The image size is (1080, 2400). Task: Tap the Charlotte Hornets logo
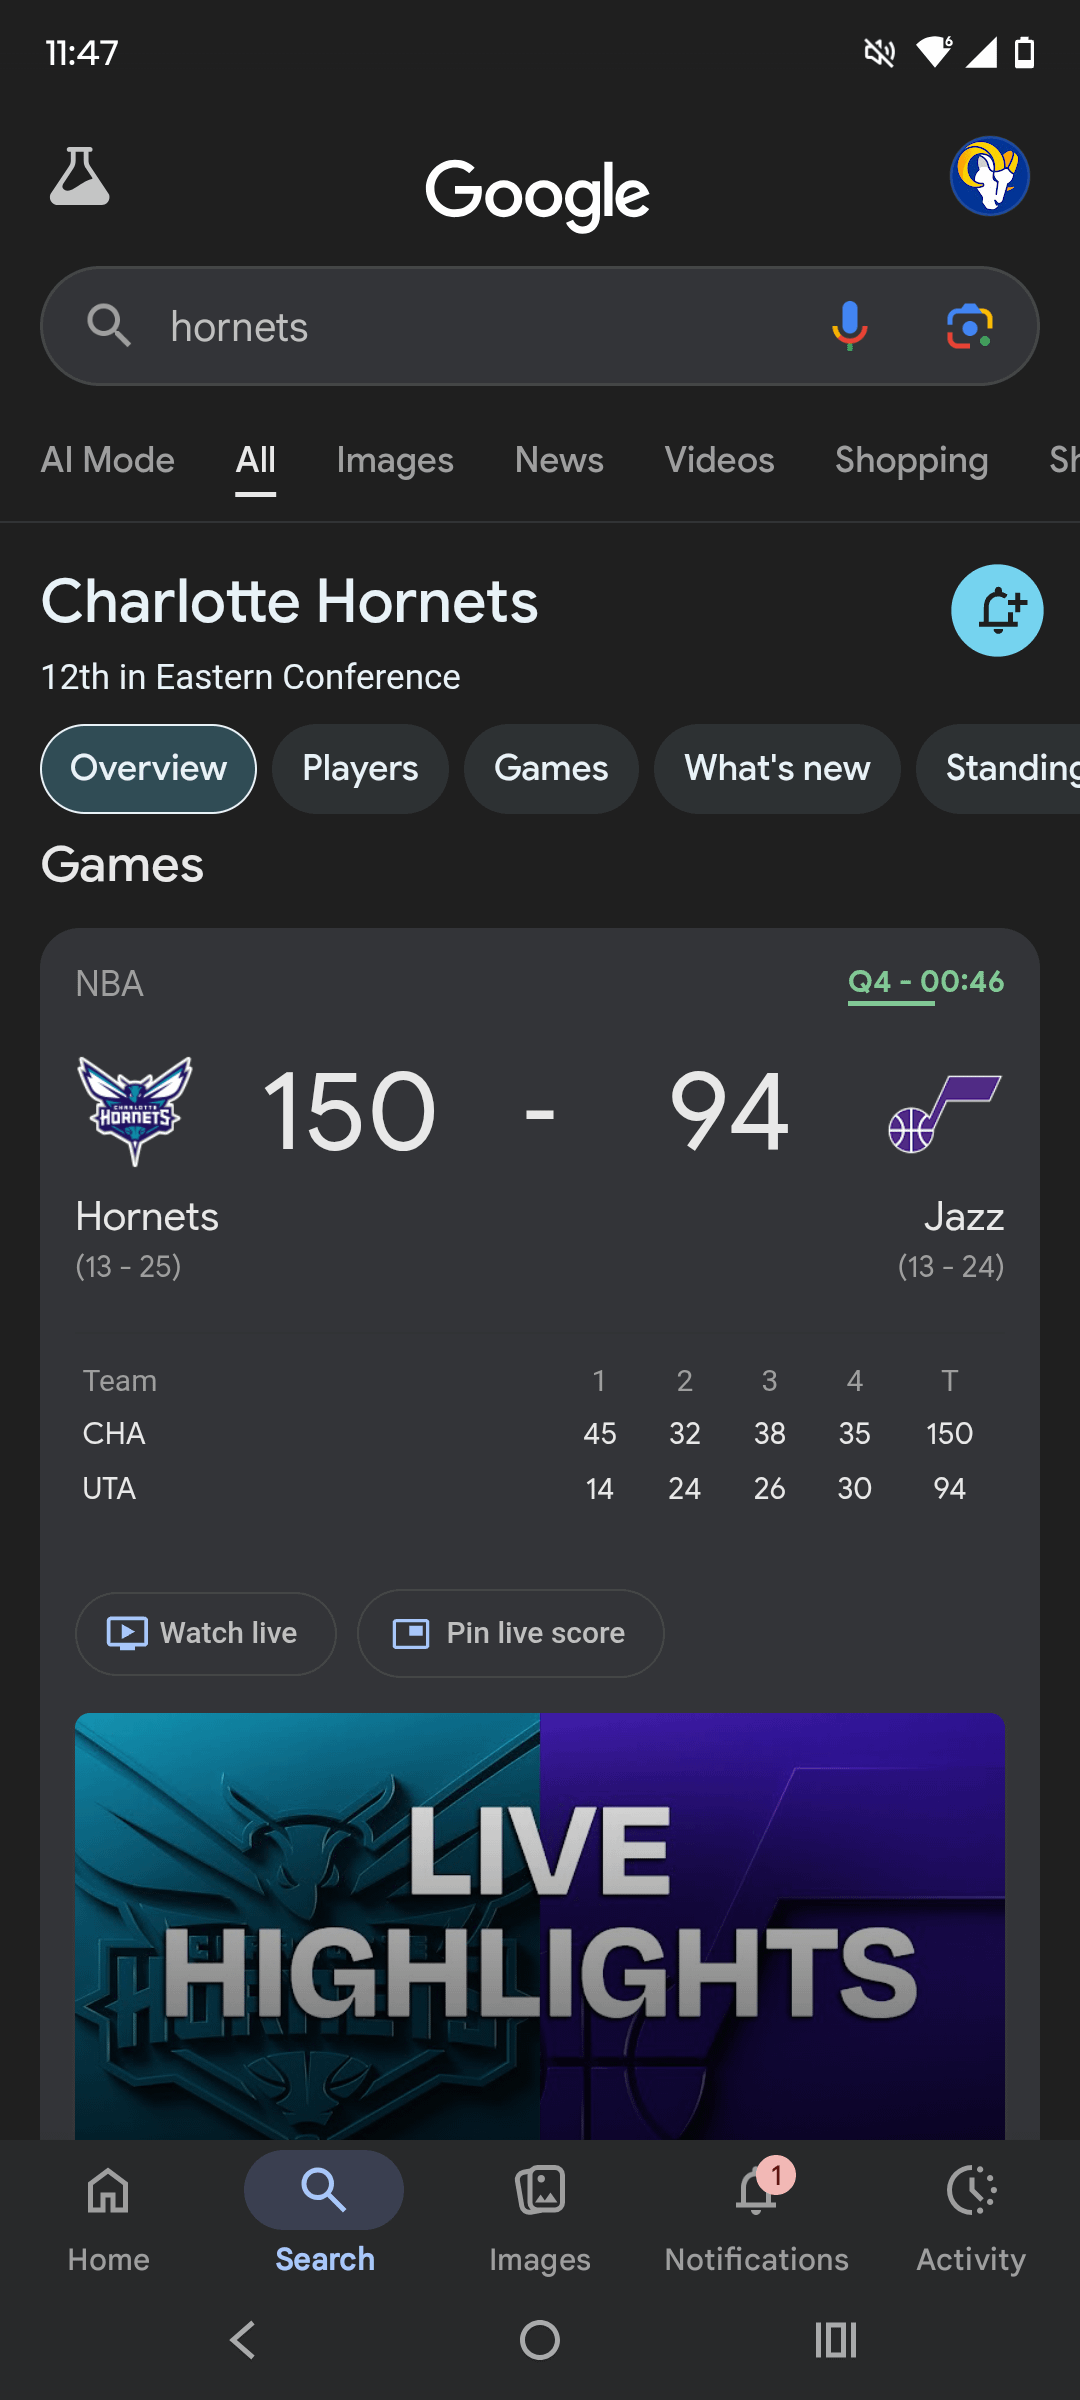tap(135, 1110)
